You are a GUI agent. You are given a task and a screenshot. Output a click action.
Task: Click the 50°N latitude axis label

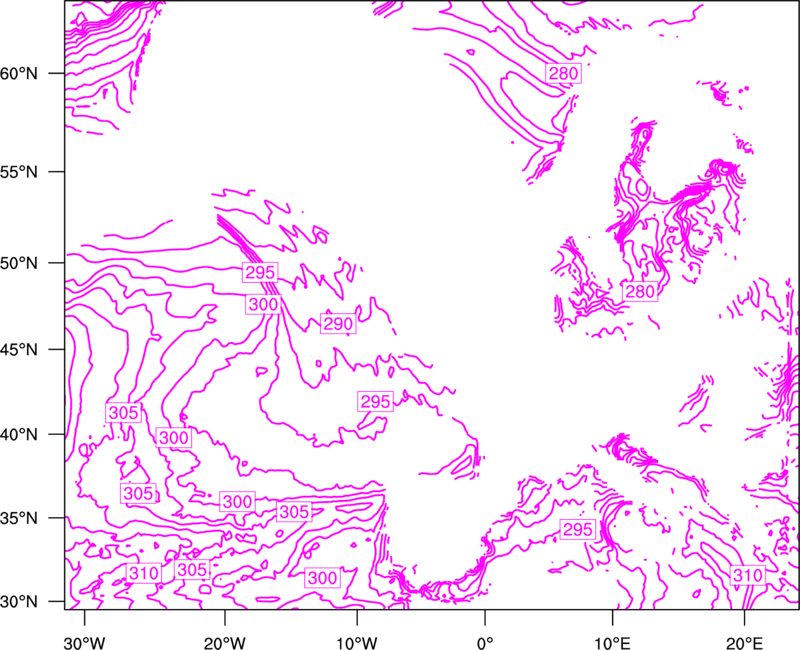[x=19, y=263]
